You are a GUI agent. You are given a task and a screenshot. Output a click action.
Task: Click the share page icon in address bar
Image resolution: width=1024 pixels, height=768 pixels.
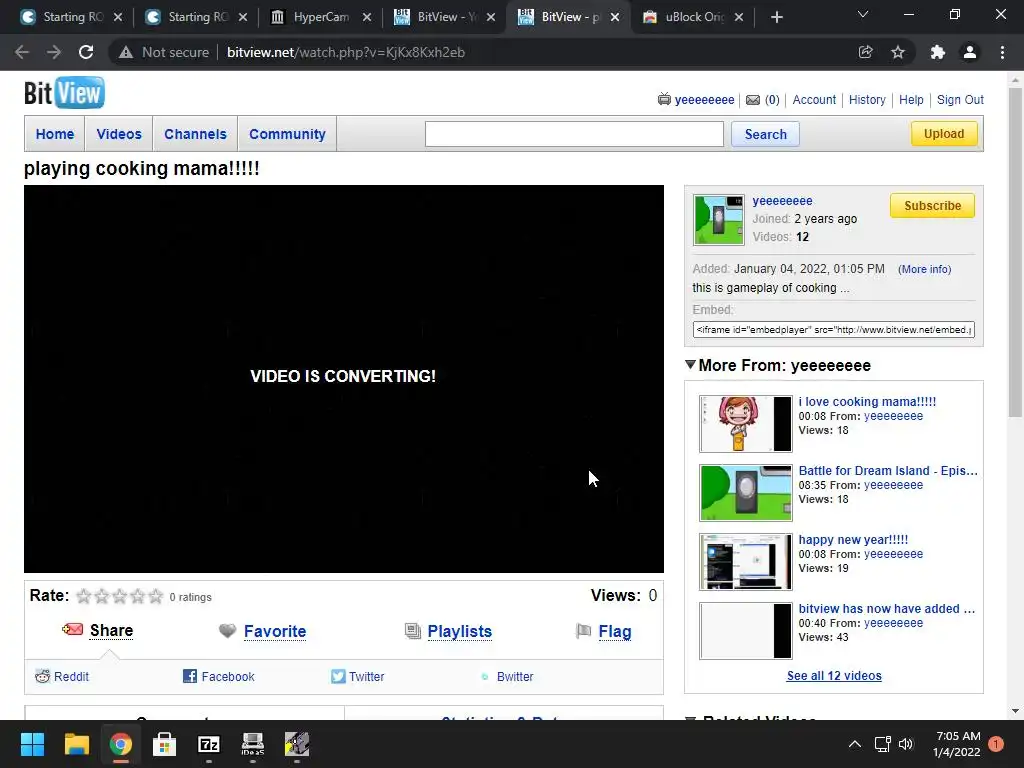pyautogui.click(x=865, y=52)
